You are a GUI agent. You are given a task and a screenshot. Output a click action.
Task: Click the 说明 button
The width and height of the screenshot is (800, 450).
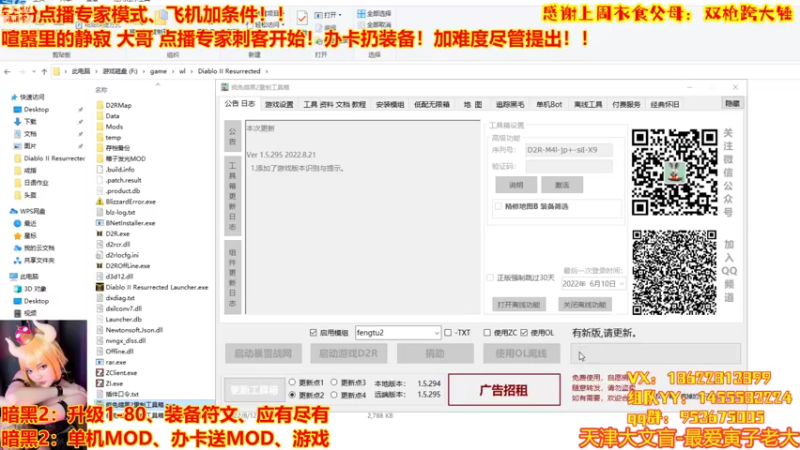pyautogui.click(x=516, y=185)
